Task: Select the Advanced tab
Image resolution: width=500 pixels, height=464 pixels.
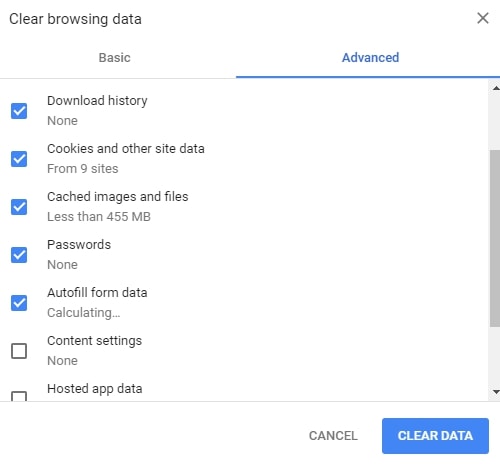Action: 370,58
